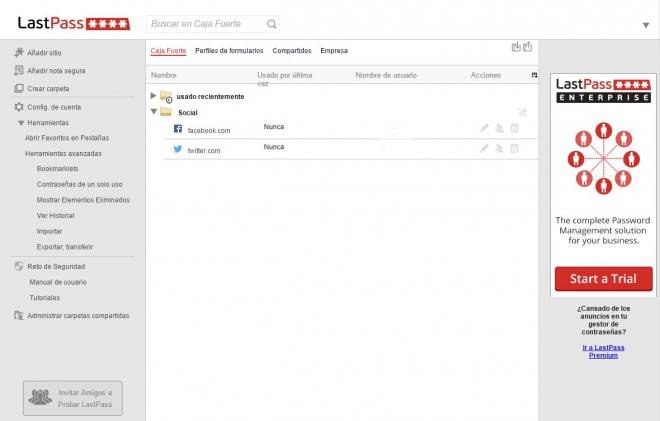Select Herramientas avanzadas
This screenshot has height=421, width=660.
63,153
